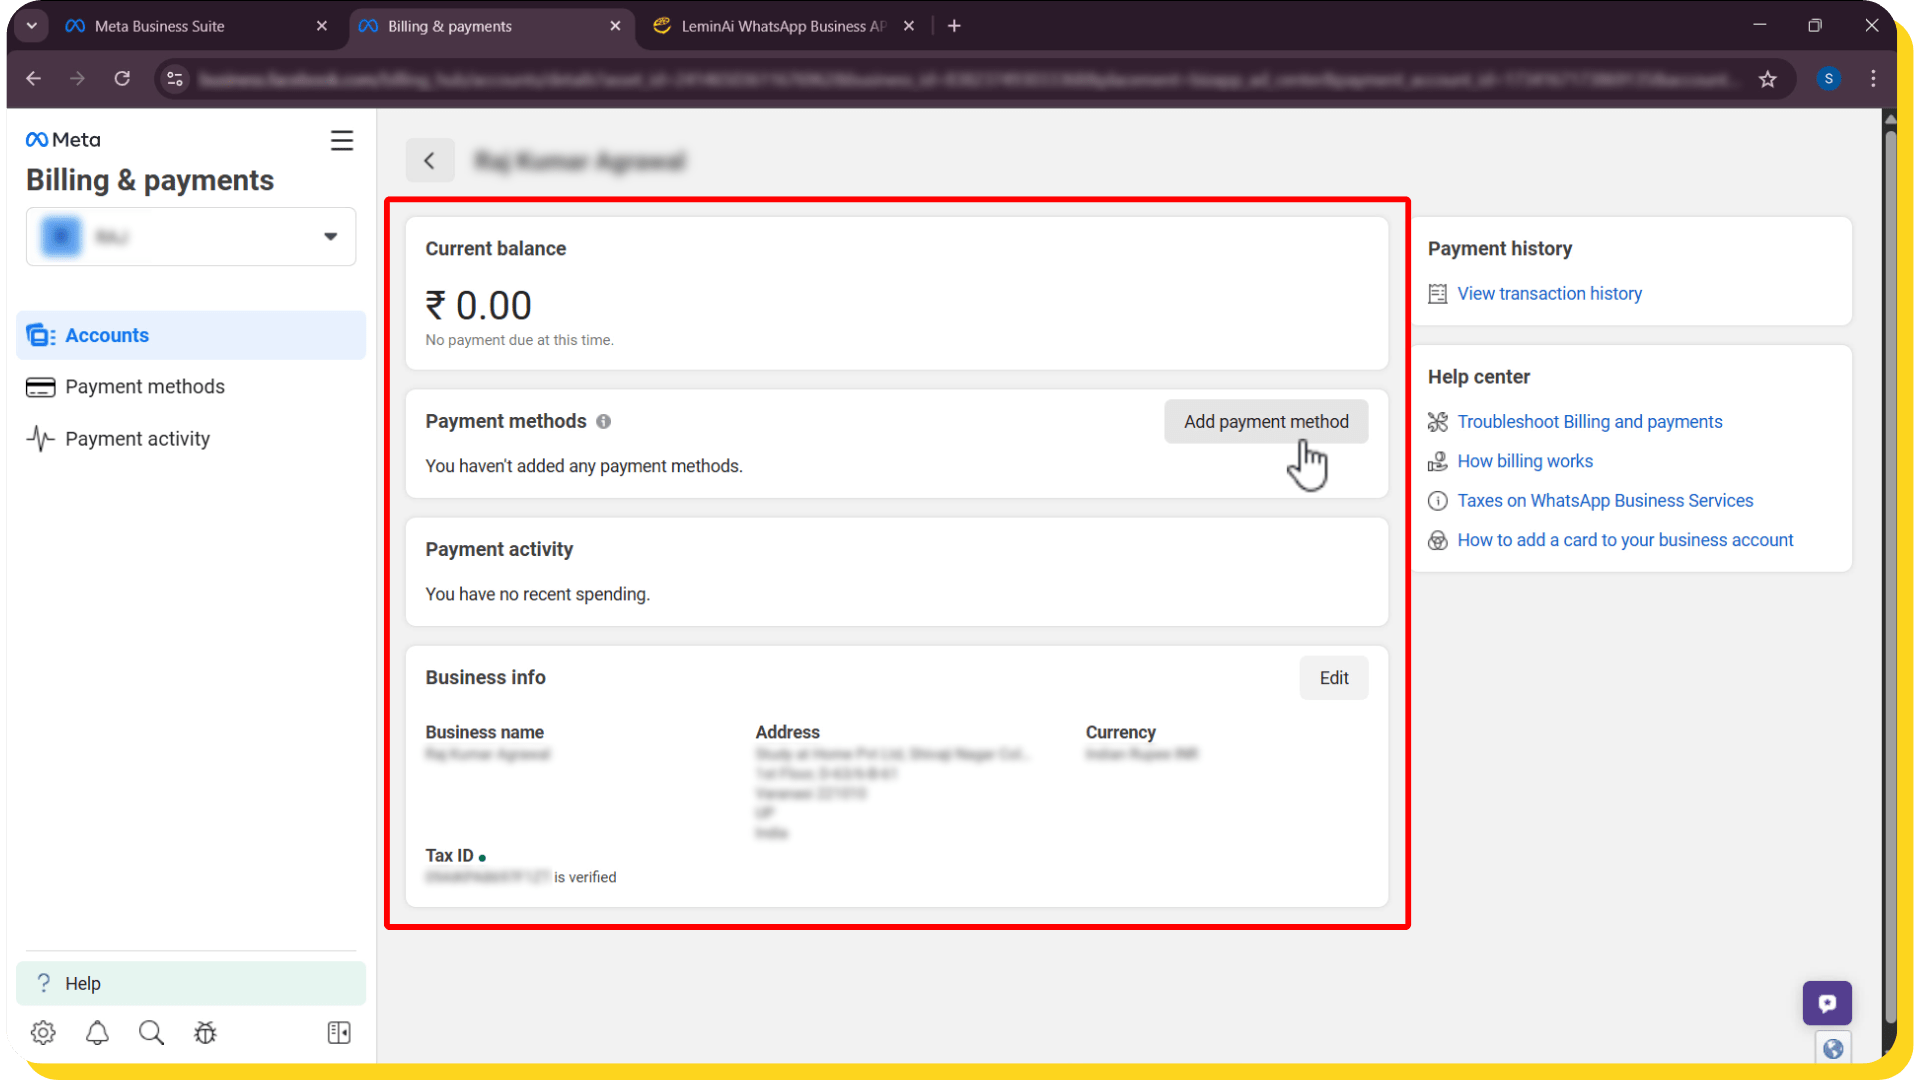Open the notifications bell icon
1920x1080 pixels.
[97, 1032]
